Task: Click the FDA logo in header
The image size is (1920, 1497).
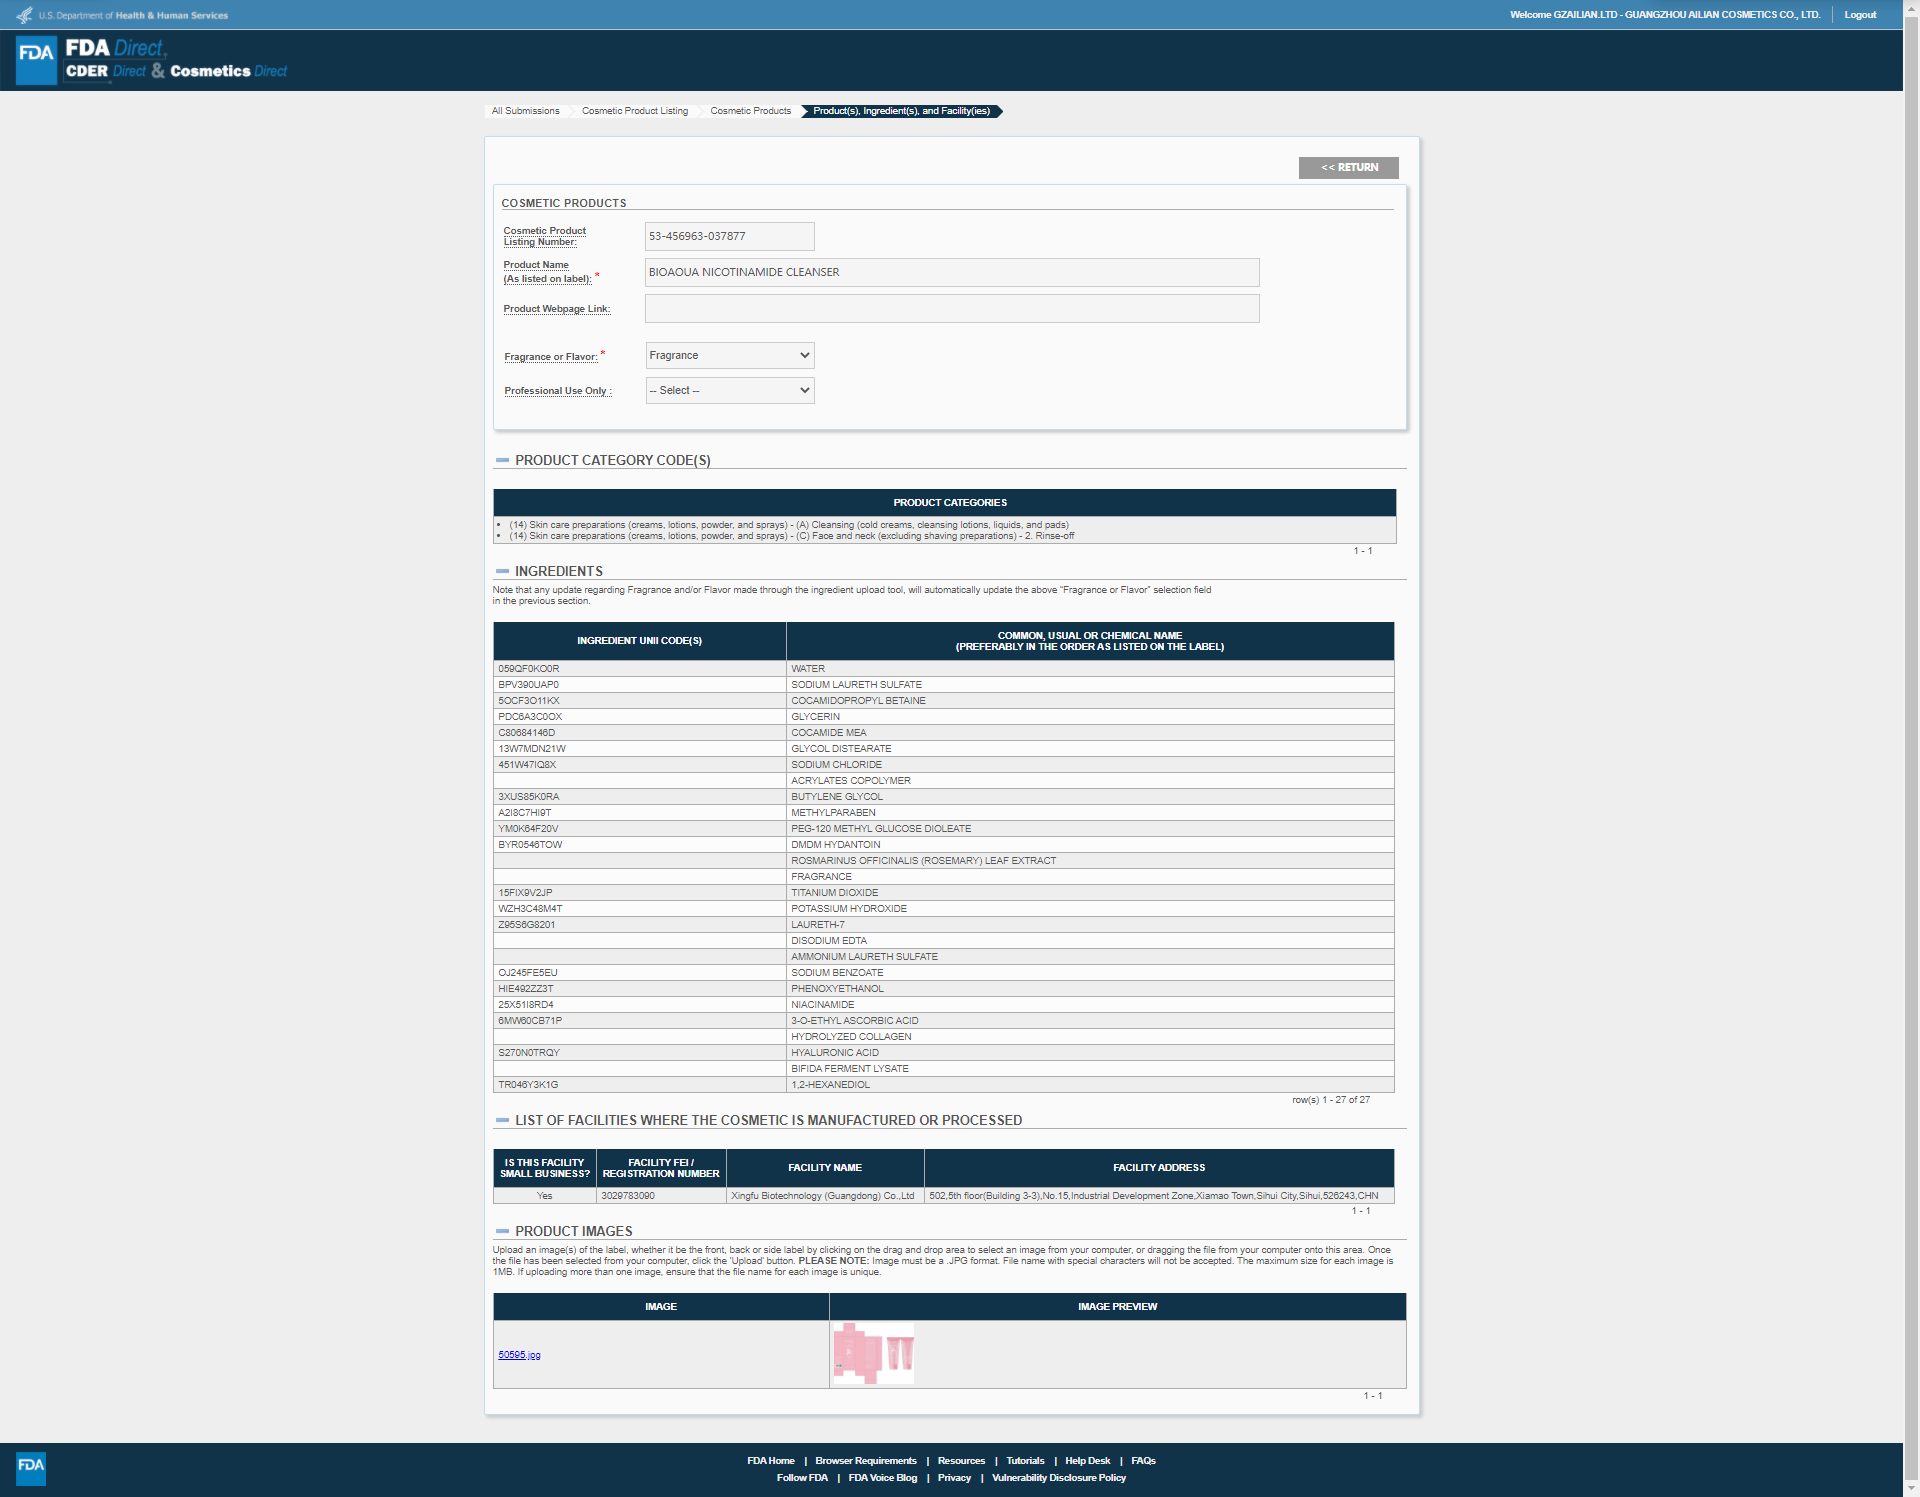Action: coord(37,59)
